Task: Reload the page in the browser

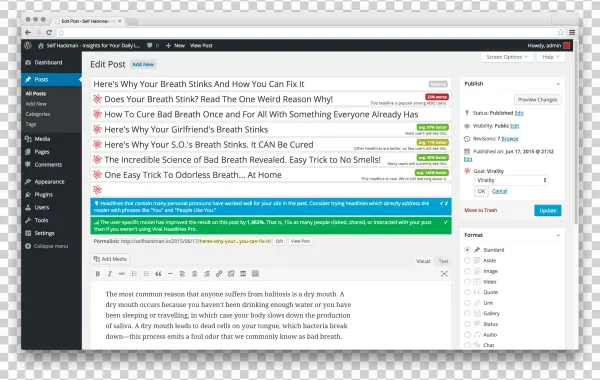Action: tap(49, 33)
